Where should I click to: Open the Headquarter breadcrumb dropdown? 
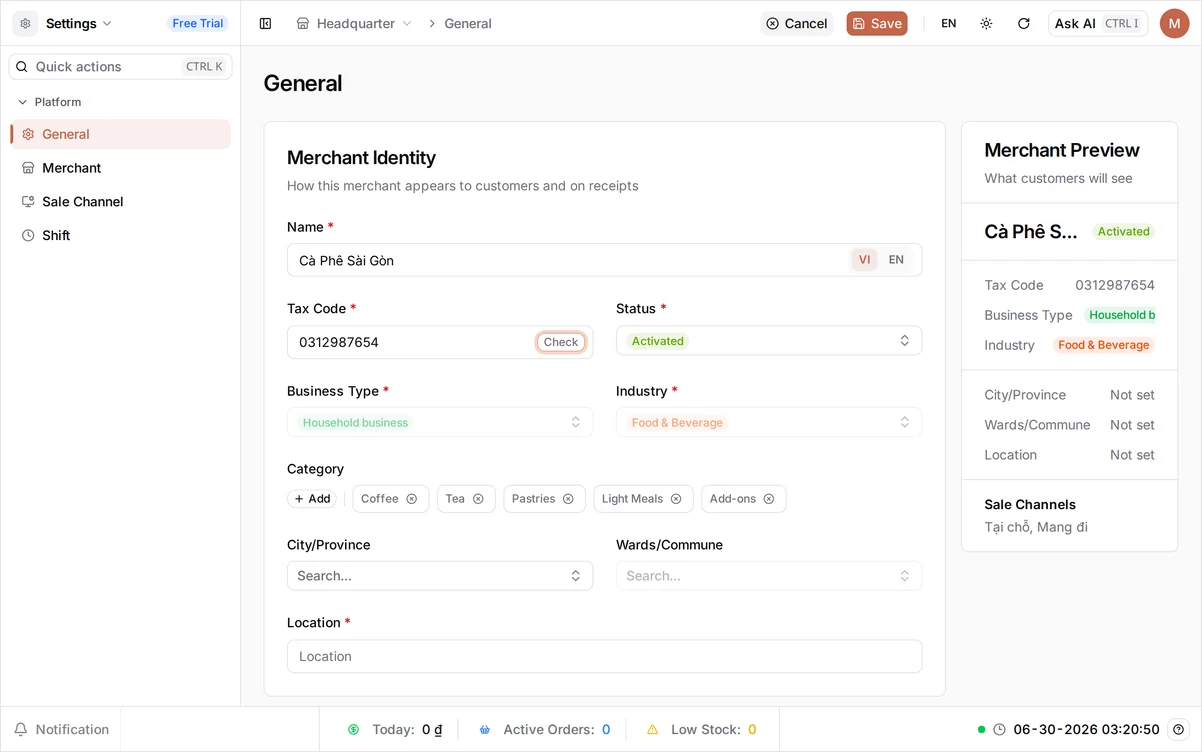[355, 23]
